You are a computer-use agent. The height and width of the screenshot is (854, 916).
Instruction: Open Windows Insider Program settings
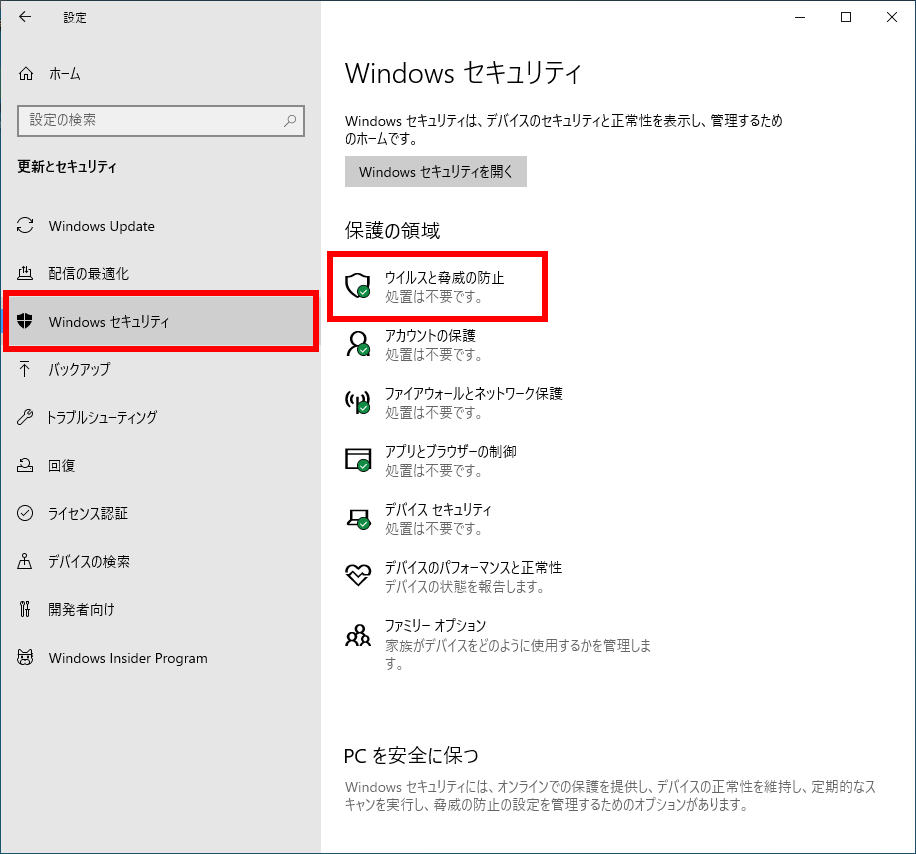point(161,658)
